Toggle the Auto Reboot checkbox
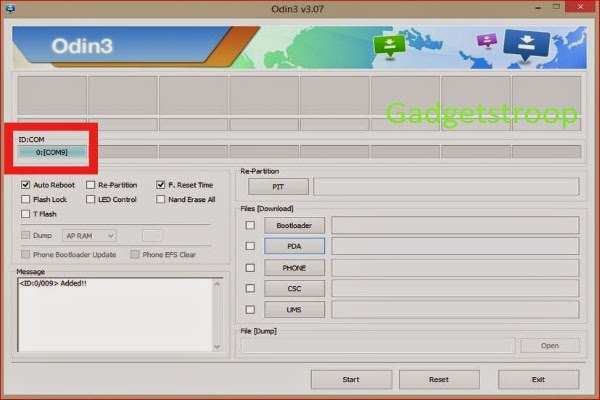This screenshot has height=400, width=600. [25, 185]
